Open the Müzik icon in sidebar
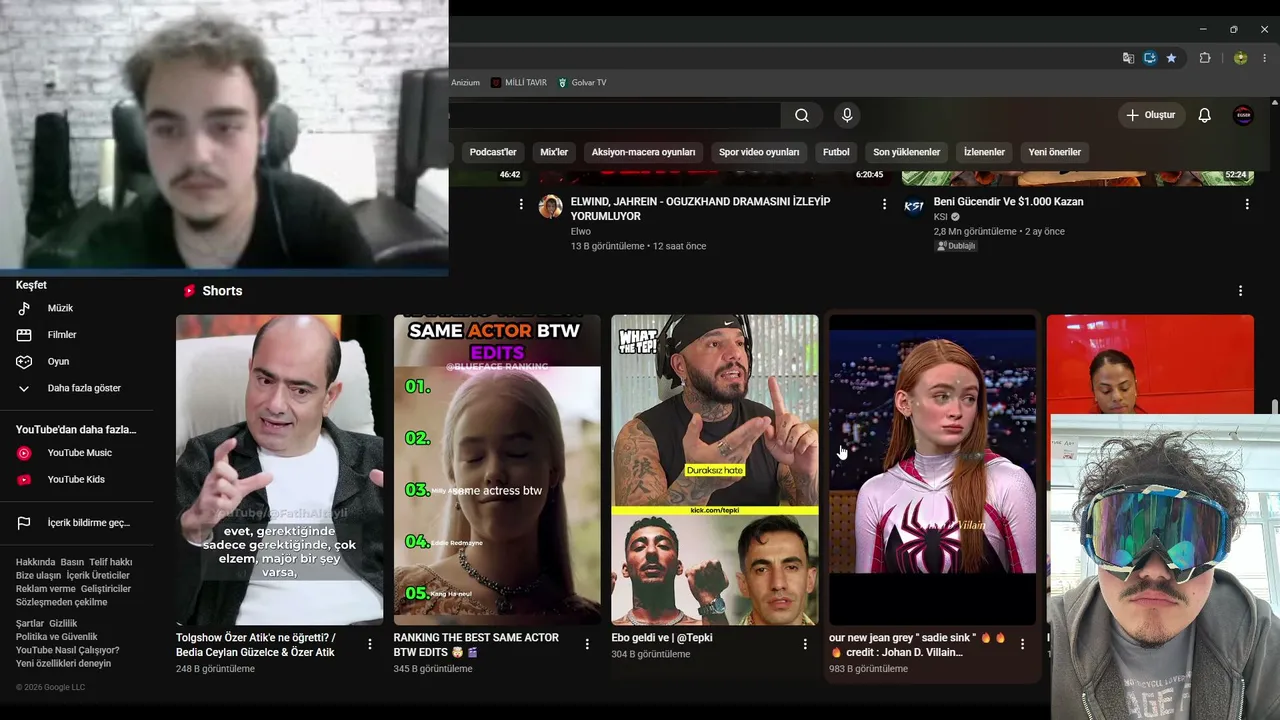 [x=24, y=308]
